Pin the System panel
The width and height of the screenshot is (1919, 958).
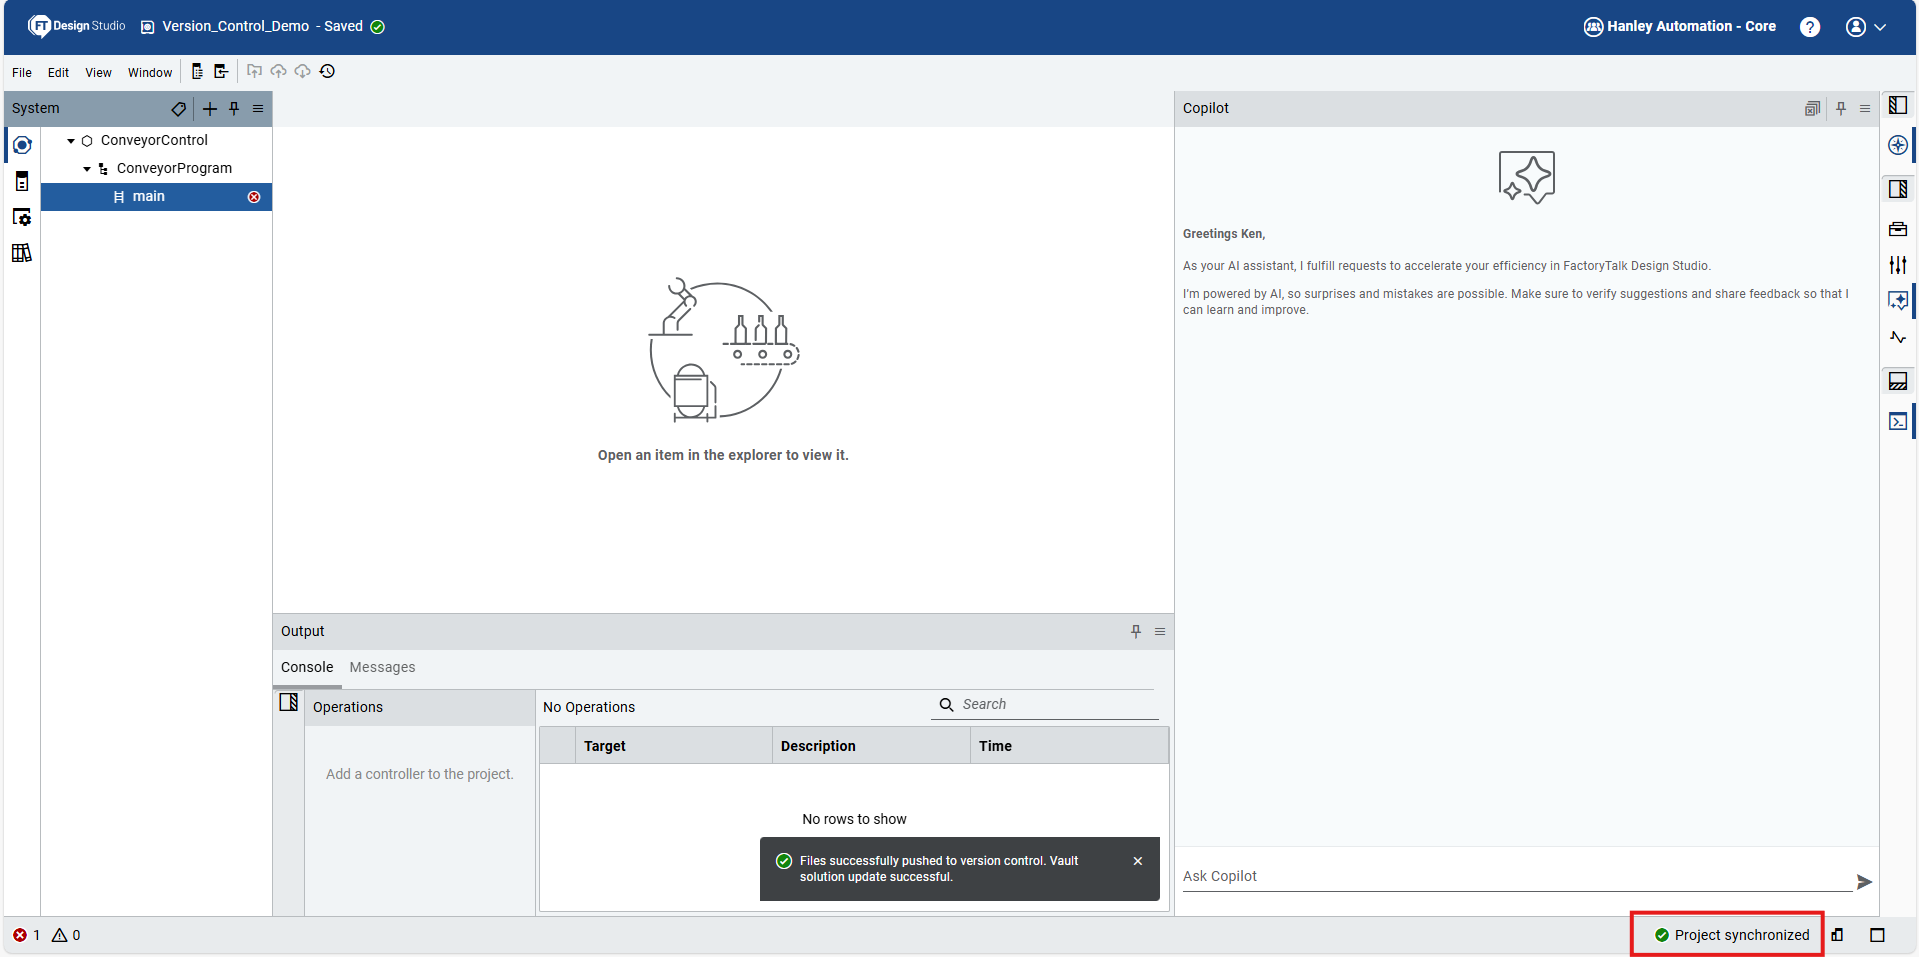coord(234,109)
